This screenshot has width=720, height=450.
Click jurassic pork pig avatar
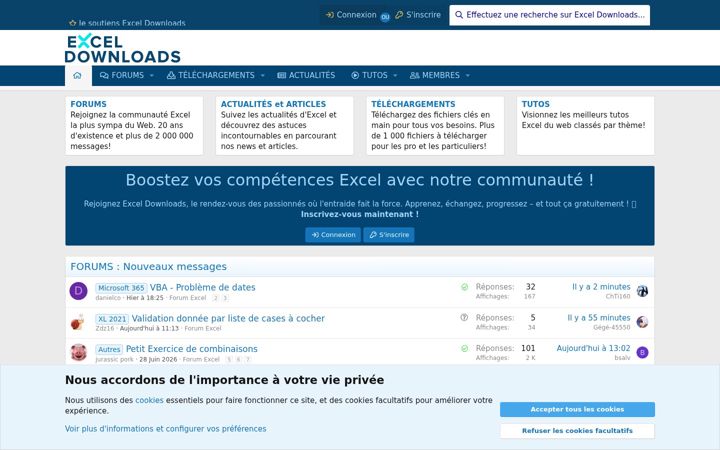tap(79, 352)
